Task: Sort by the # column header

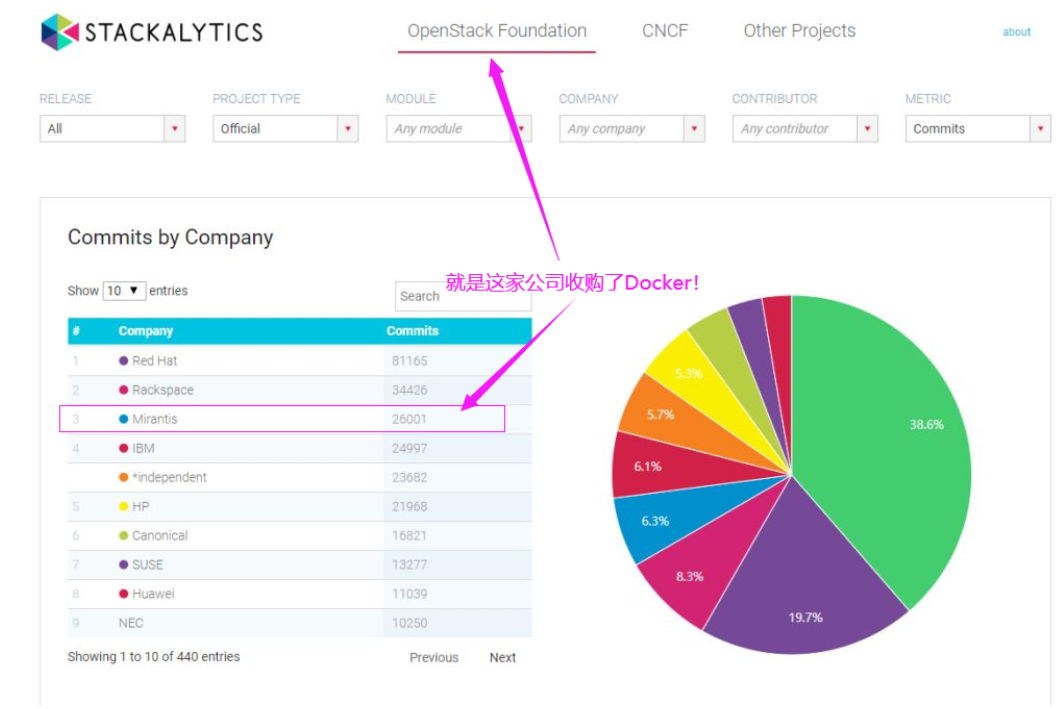Action: click(x=76, y=331)
